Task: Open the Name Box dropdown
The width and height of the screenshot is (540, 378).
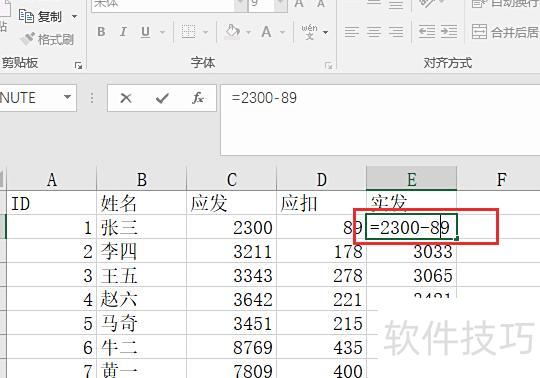Action: click(68, 97)
